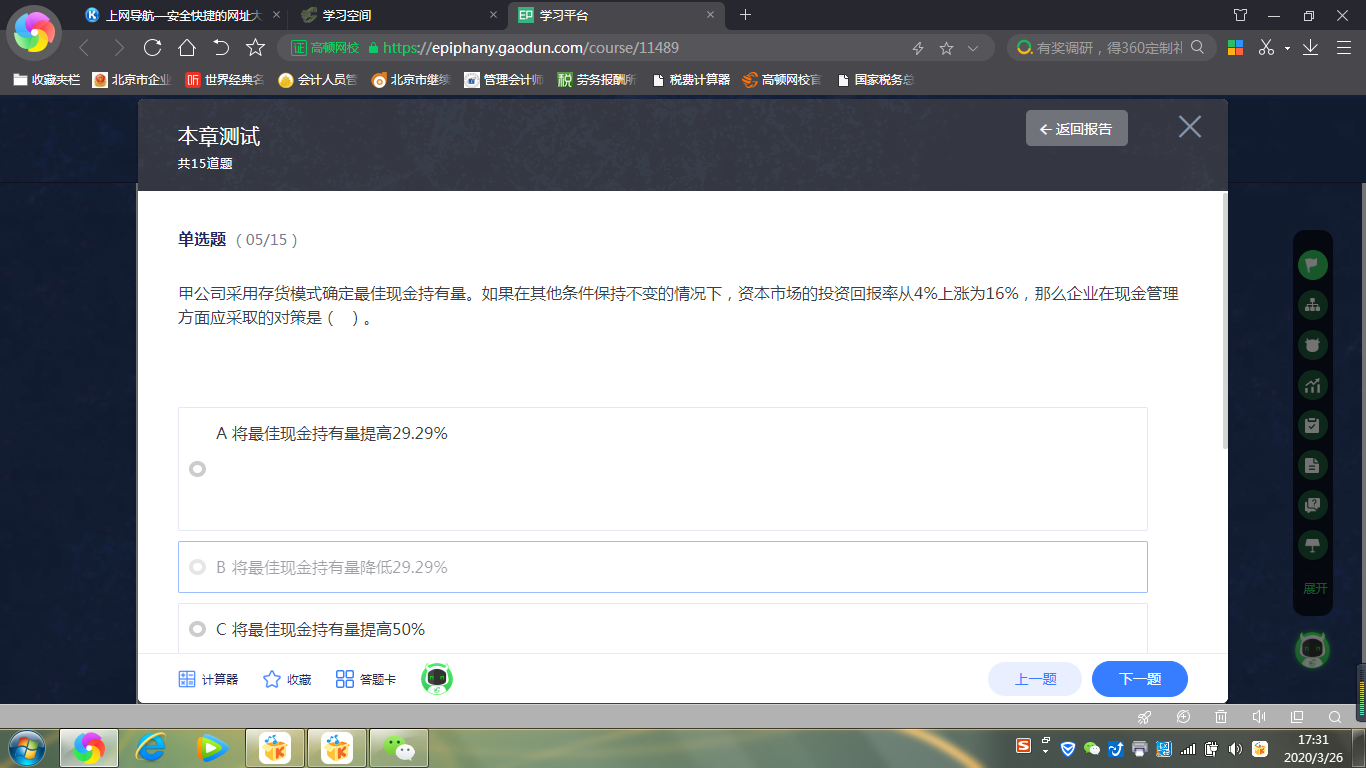
Task: Click the WeChat icon in Windows taskbar
Action: (x=399, y=747)
